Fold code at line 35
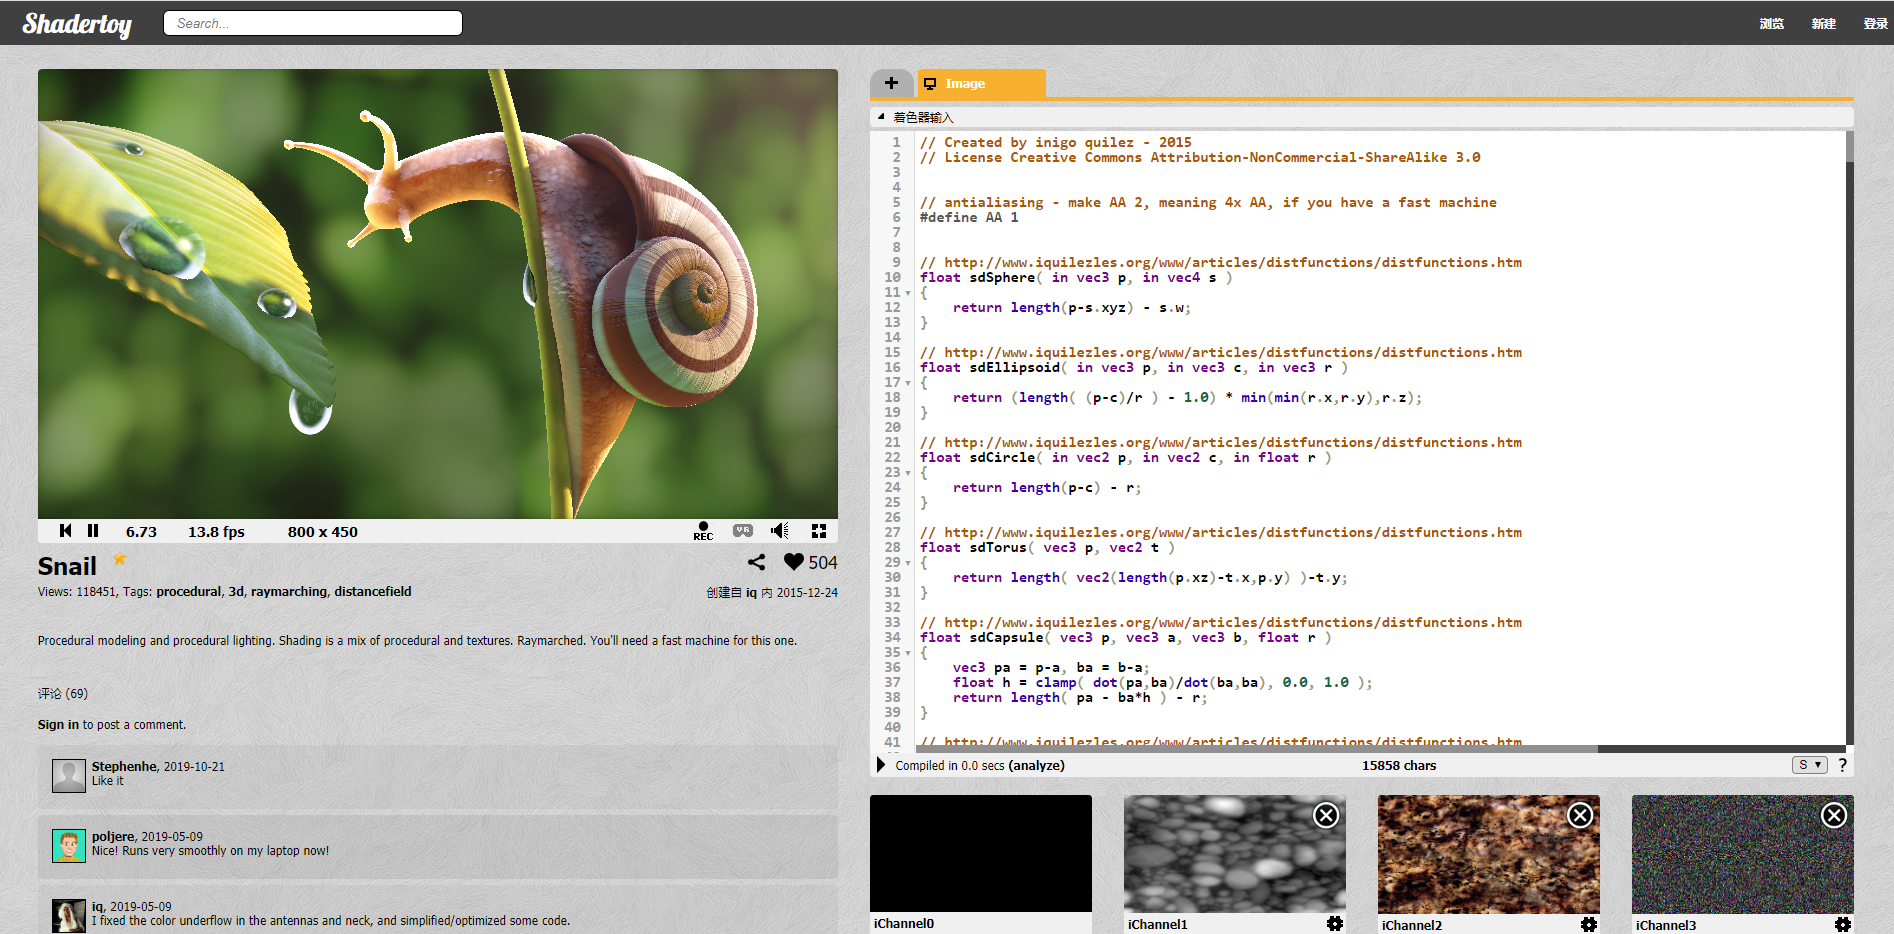The image size is (1894, 934). coord(908,653)
